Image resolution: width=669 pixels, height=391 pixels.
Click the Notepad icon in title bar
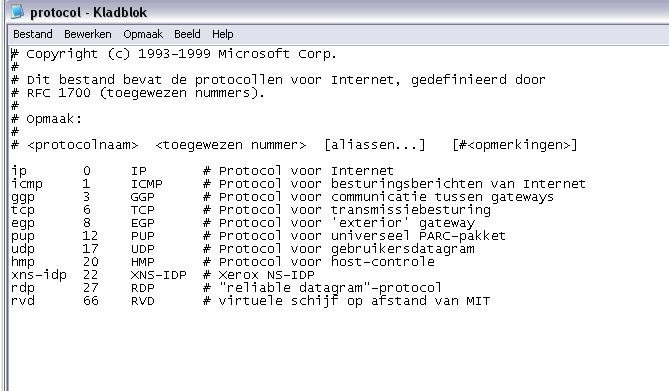point(17,12)
